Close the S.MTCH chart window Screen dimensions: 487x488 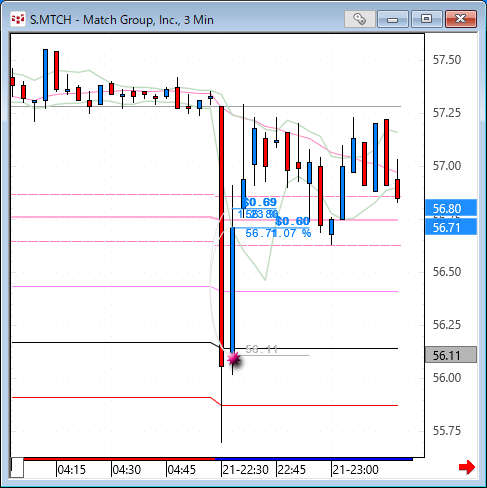tap(461, 19)
